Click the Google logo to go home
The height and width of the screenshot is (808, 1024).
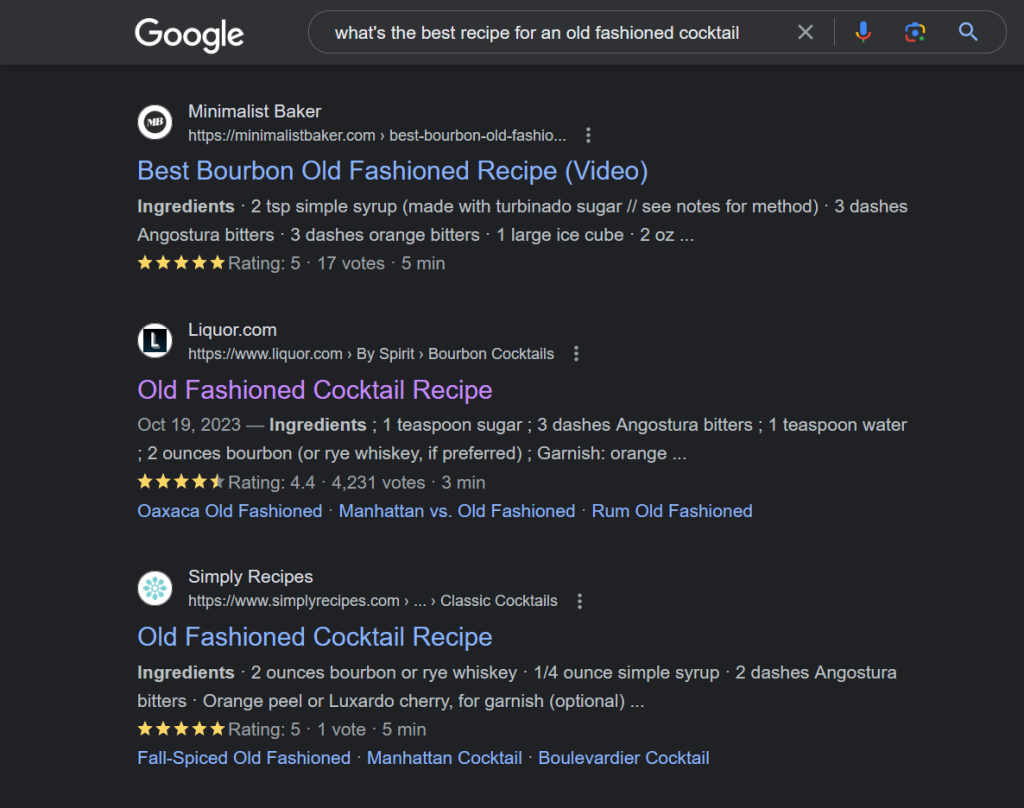point(188,33)
